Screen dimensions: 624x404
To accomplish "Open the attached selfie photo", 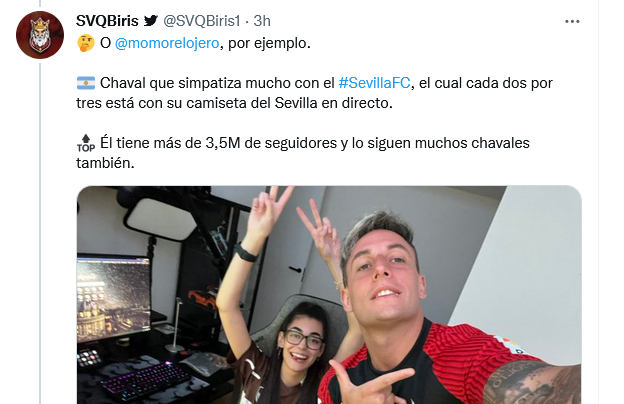I will 329,295.
